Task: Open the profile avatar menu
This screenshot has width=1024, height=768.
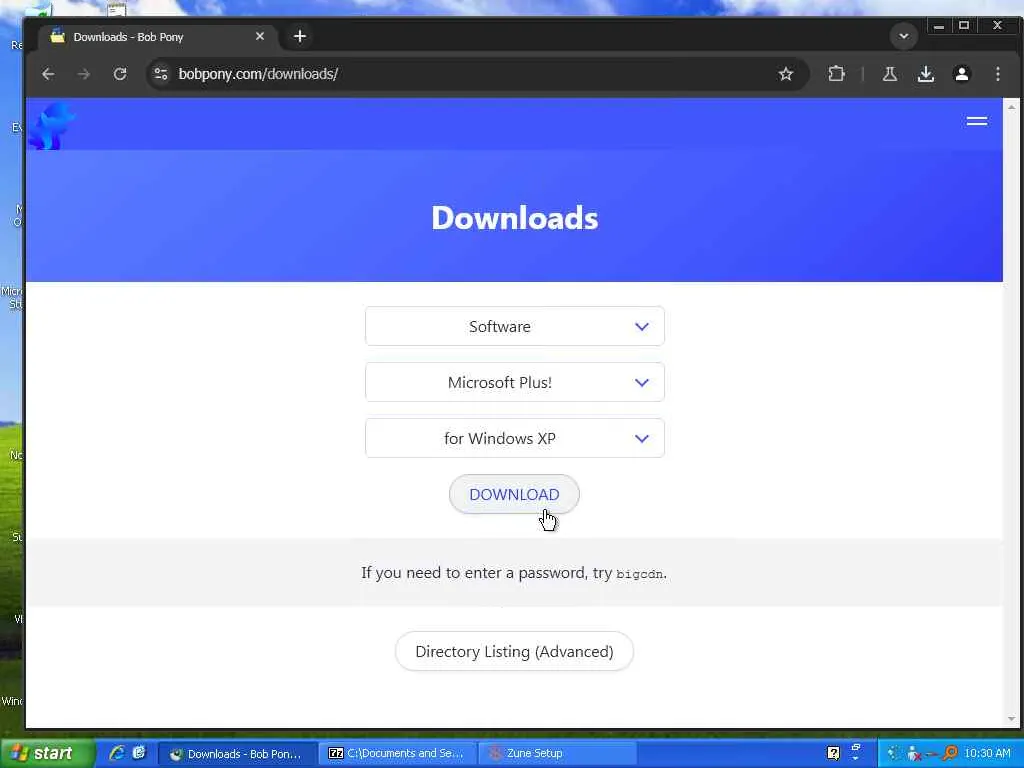Action: click(x=961, y=74)
